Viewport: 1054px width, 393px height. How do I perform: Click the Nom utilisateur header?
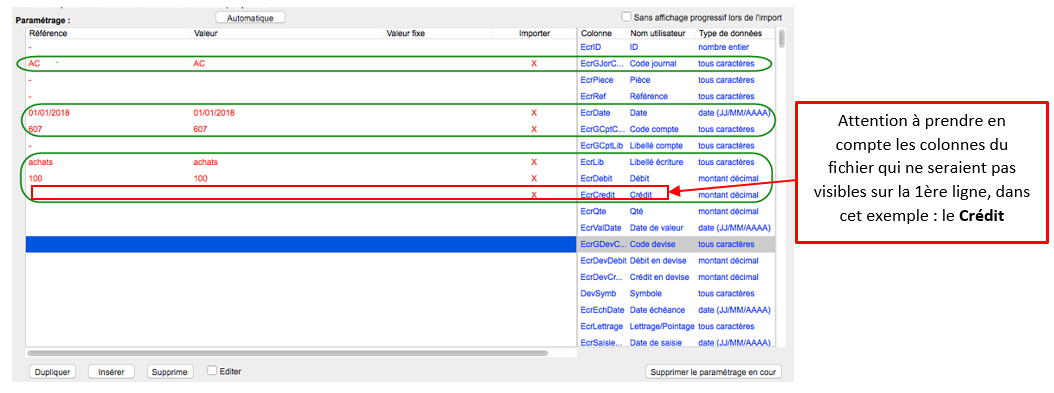[x=657, y=33]
